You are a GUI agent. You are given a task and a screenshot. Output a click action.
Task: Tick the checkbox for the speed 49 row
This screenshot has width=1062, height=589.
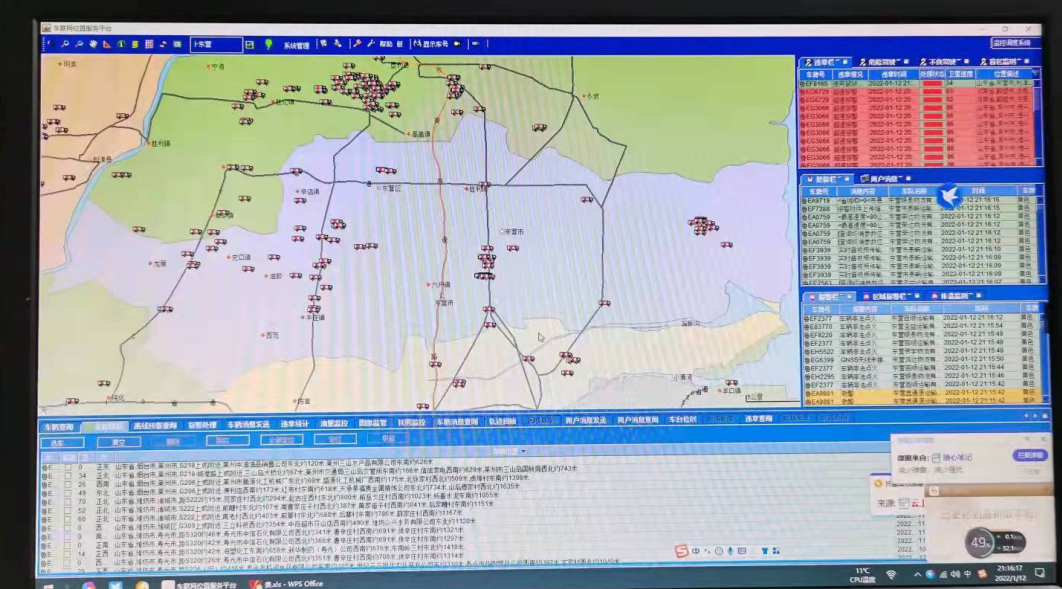(68, 493)
